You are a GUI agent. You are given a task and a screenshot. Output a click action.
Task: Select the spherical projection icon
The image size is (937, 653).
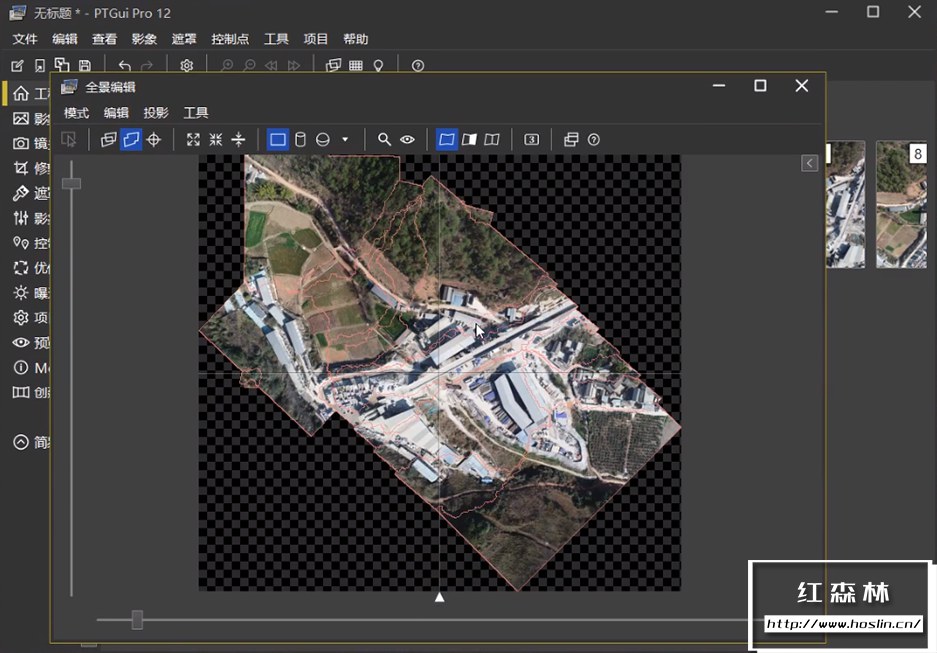click(x=323, y=140)
